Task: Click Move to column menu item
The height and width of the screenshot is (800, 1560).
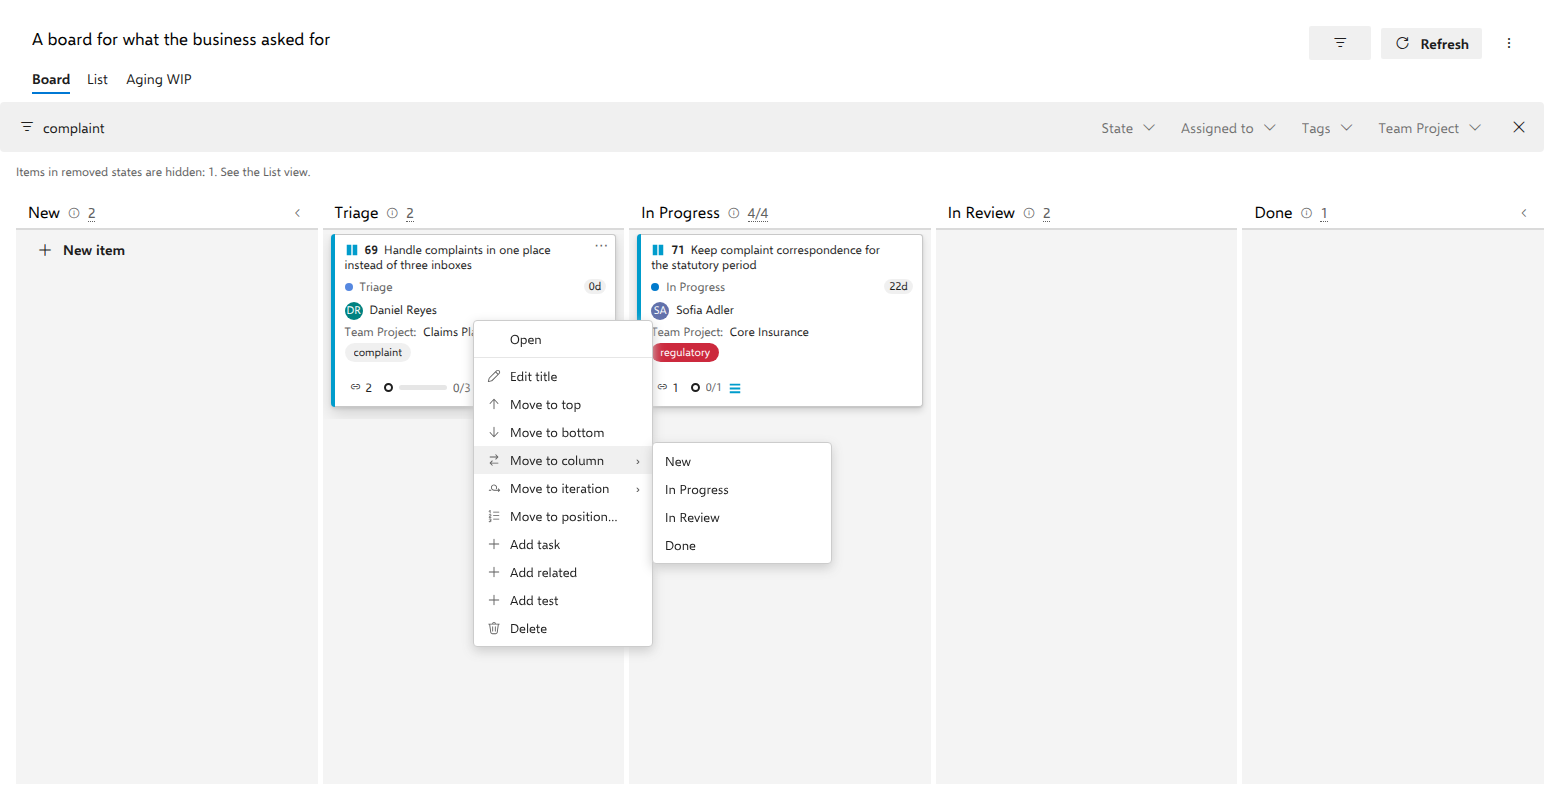Action: coord(563,460)
